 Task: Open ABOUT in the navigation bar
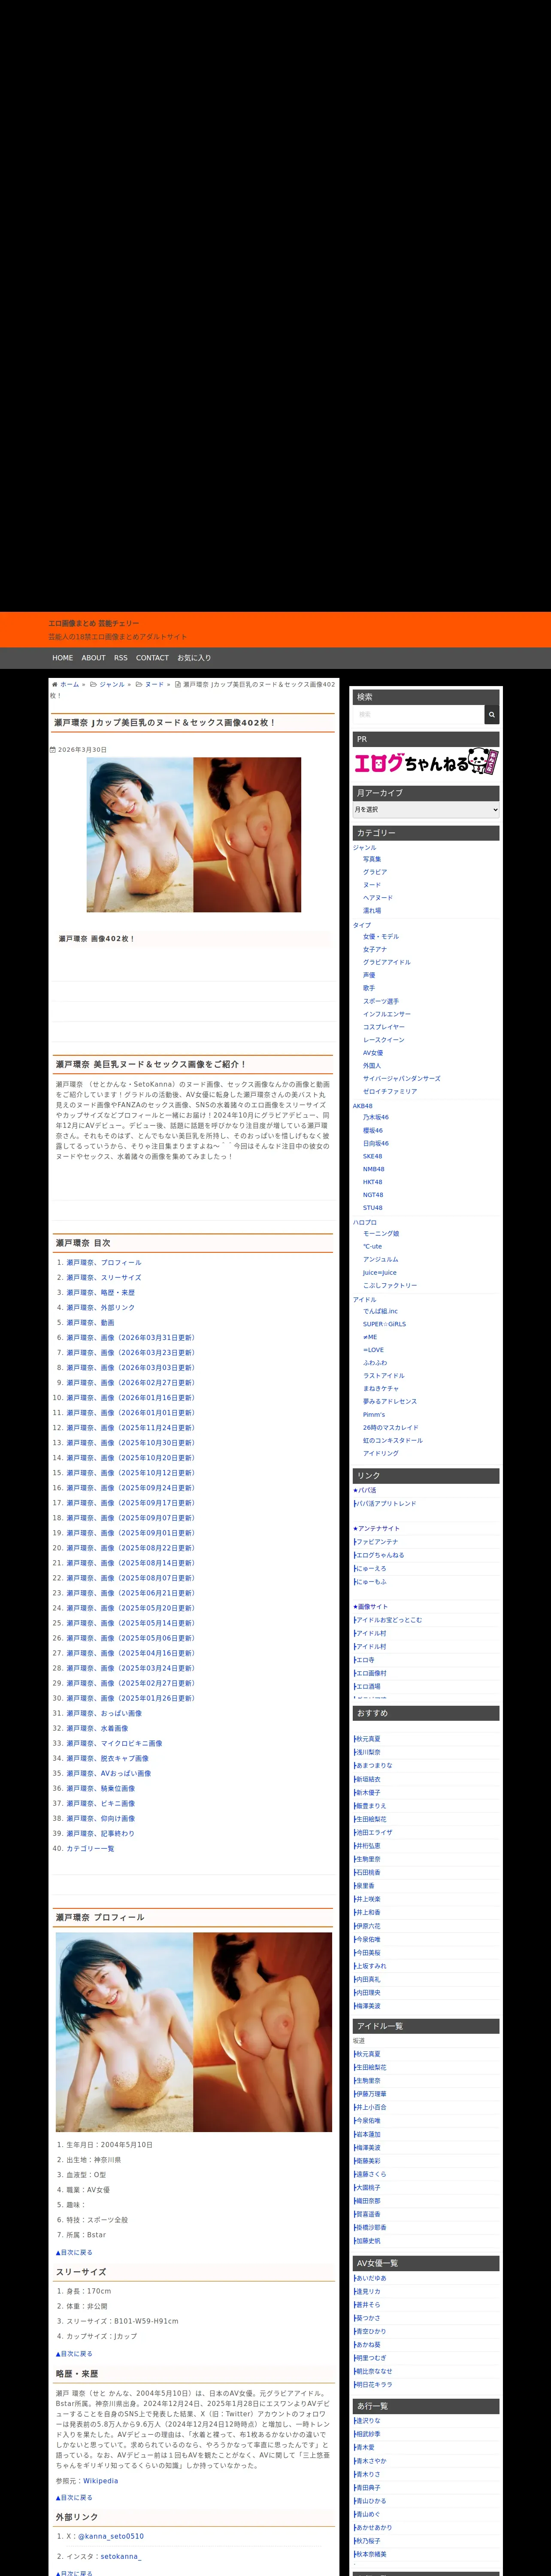[93, 658]
